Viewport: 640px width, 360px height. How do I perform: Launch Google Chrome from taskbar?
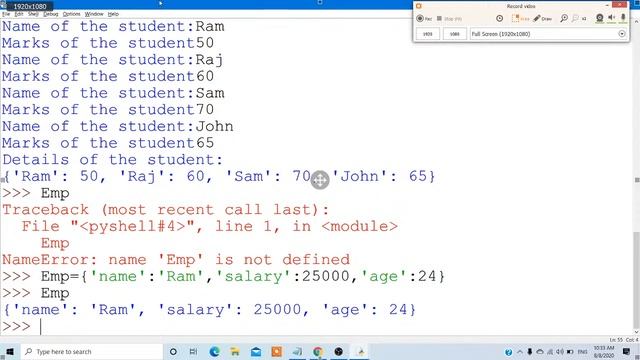click(318, 351)
